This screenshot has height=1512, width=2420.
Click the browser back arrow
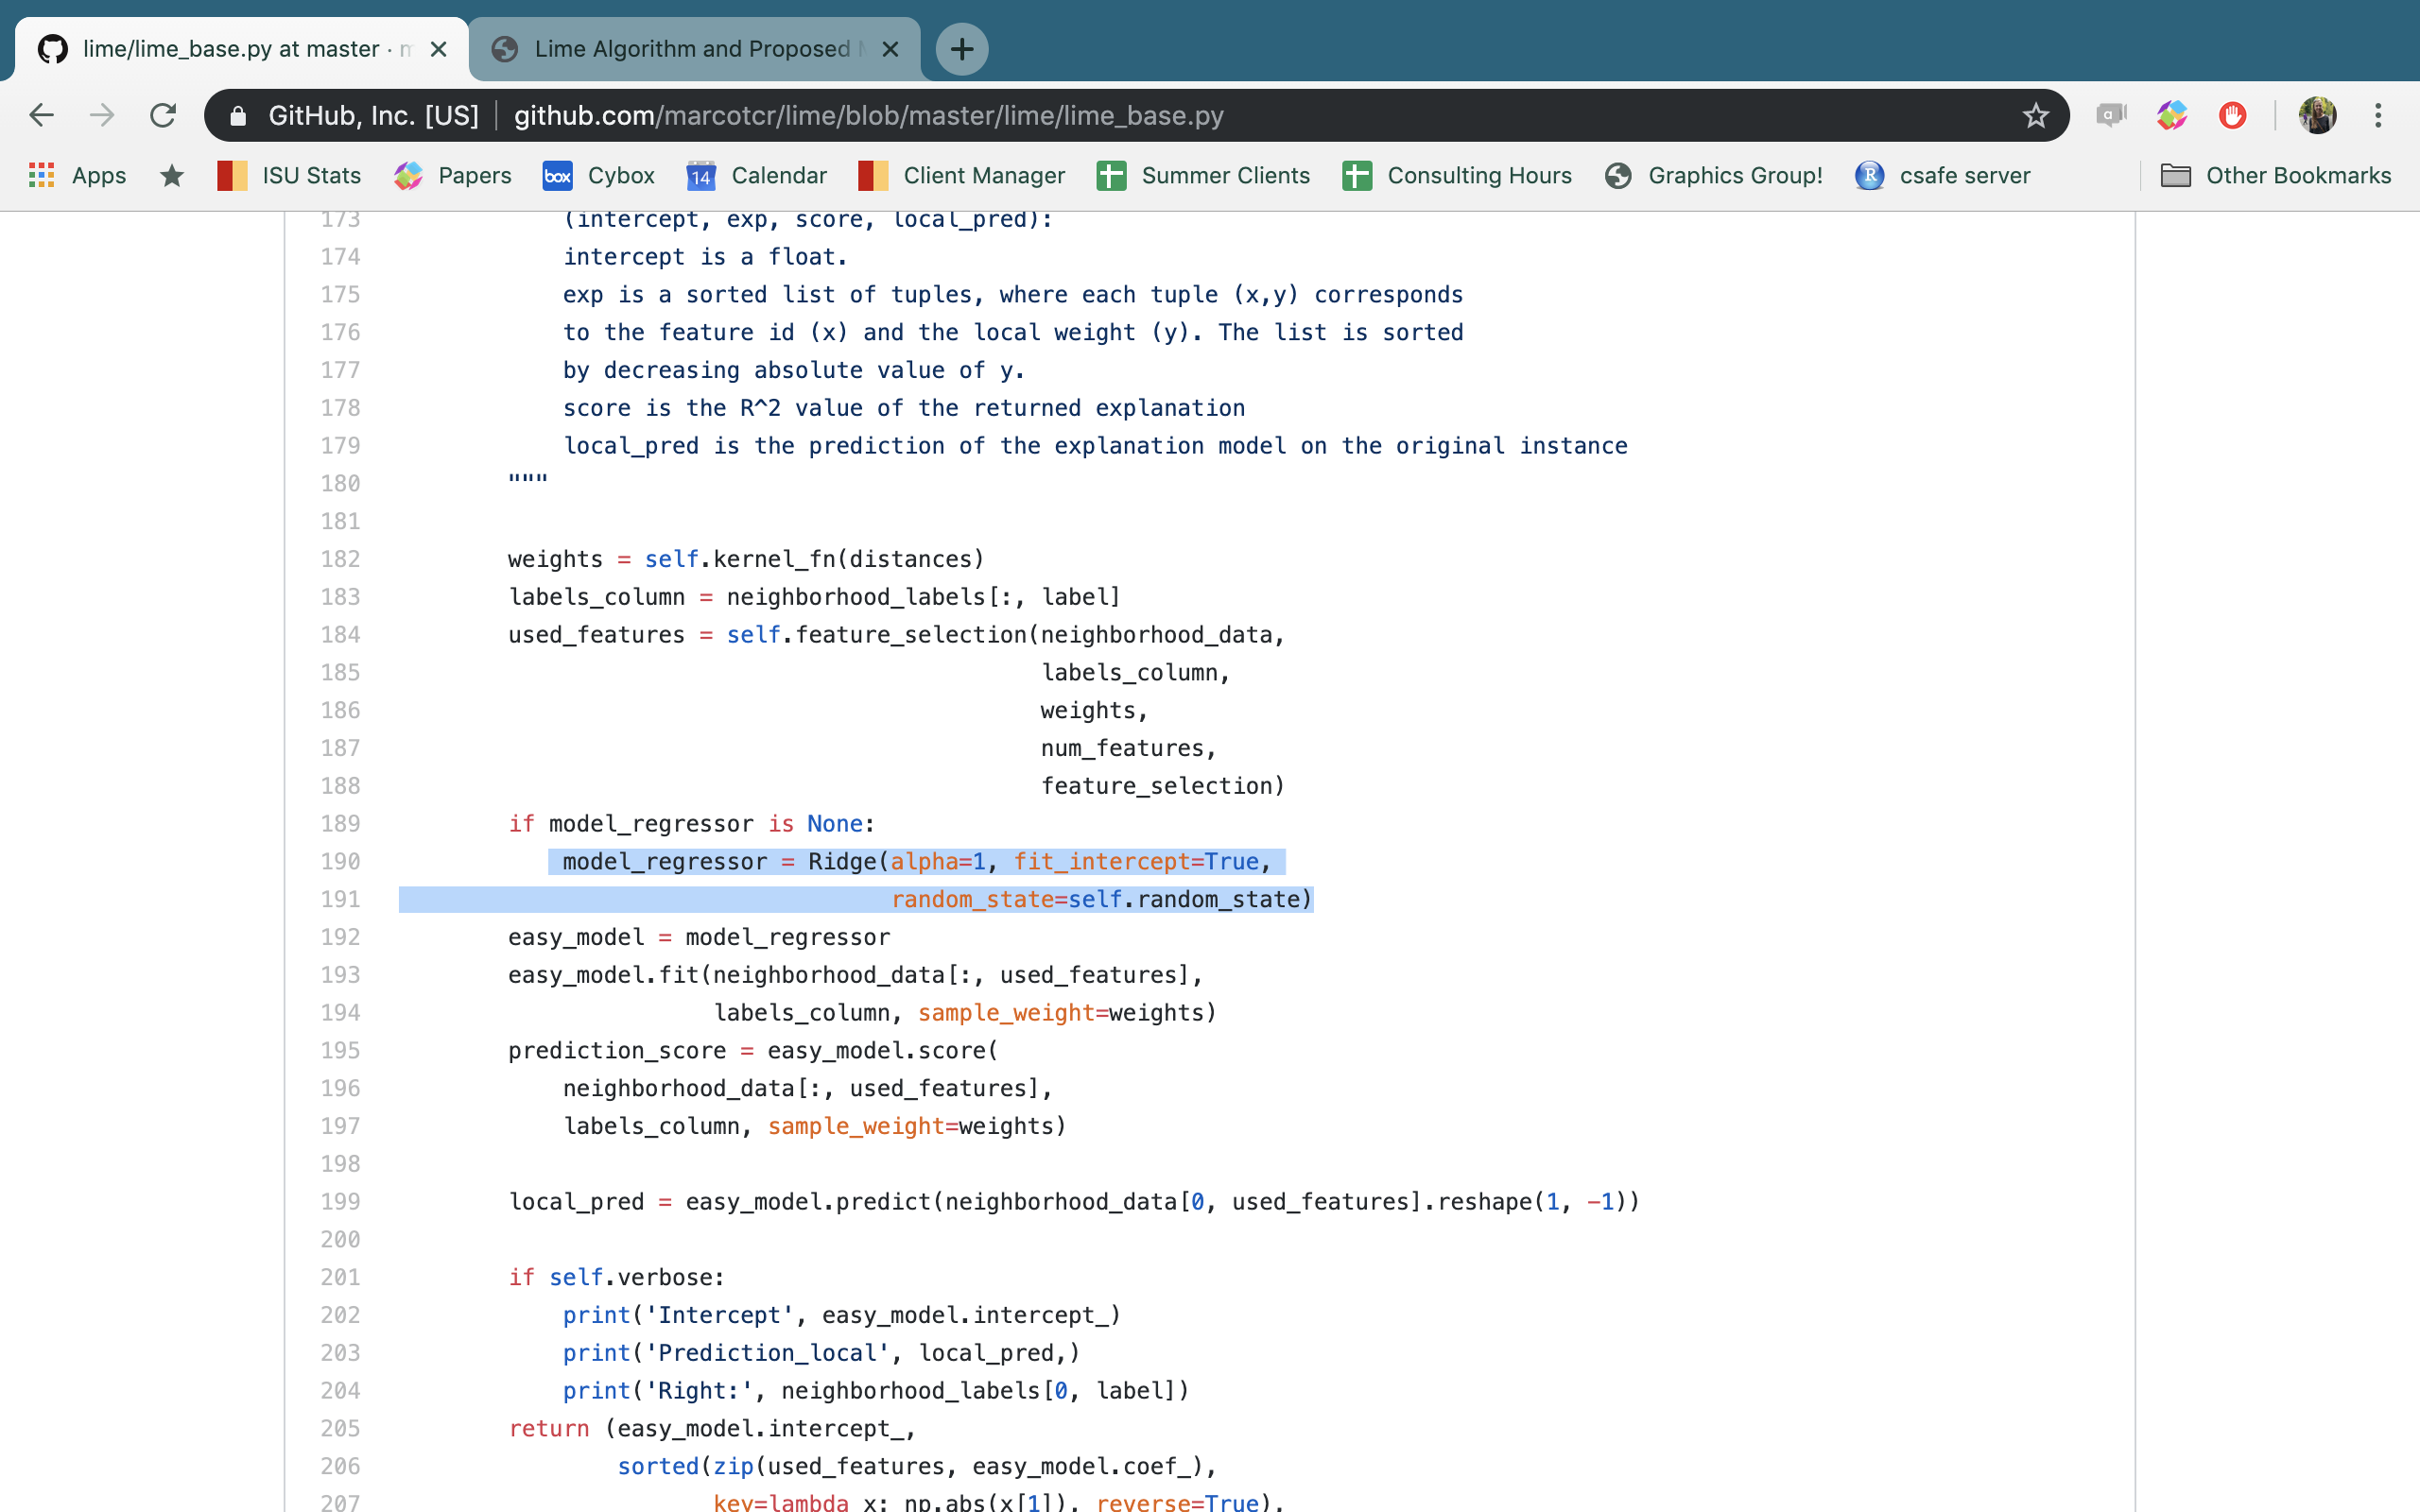click(x=41, y=115)
